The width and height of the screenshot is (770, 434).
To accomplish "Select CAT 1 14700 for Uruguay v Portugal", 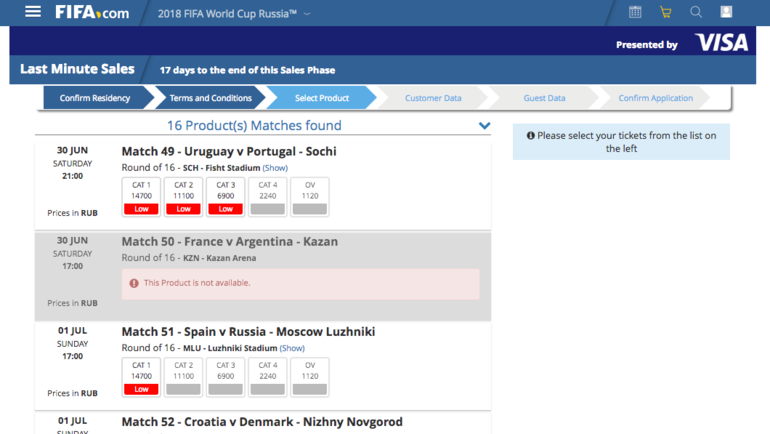I will click(141, 197).
